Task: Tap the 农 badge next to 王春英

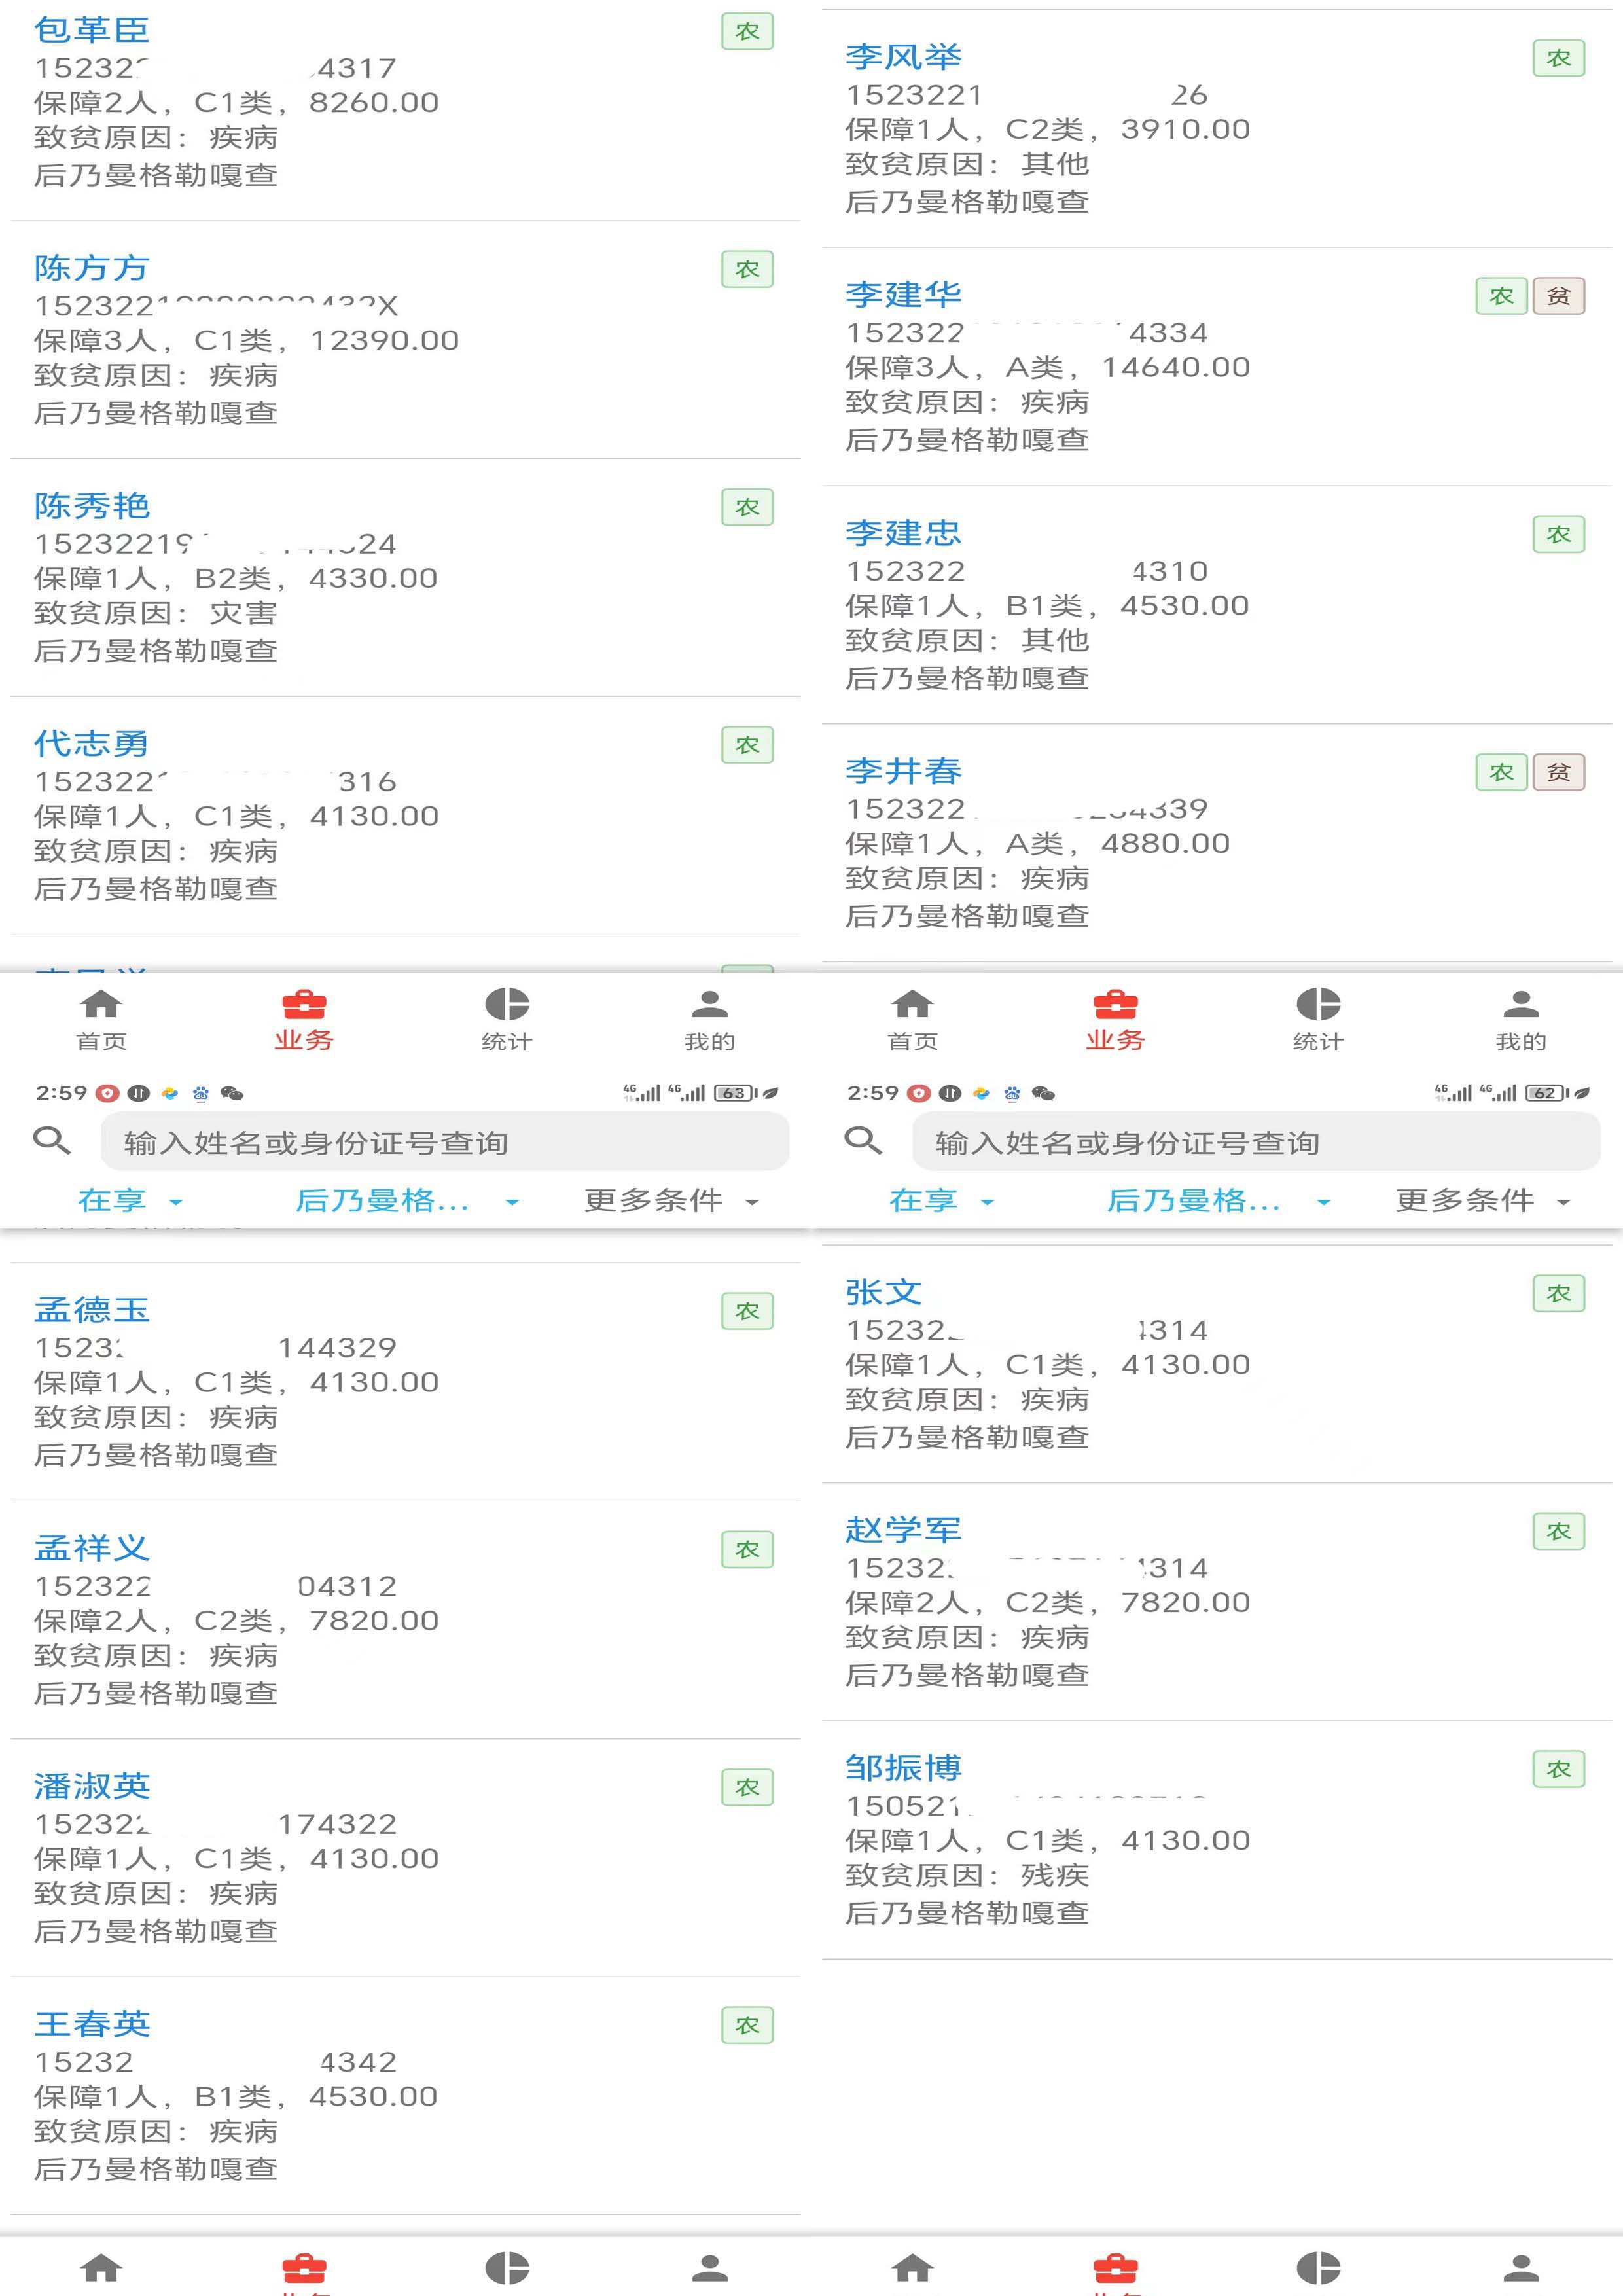Action: coord(747,2025)
